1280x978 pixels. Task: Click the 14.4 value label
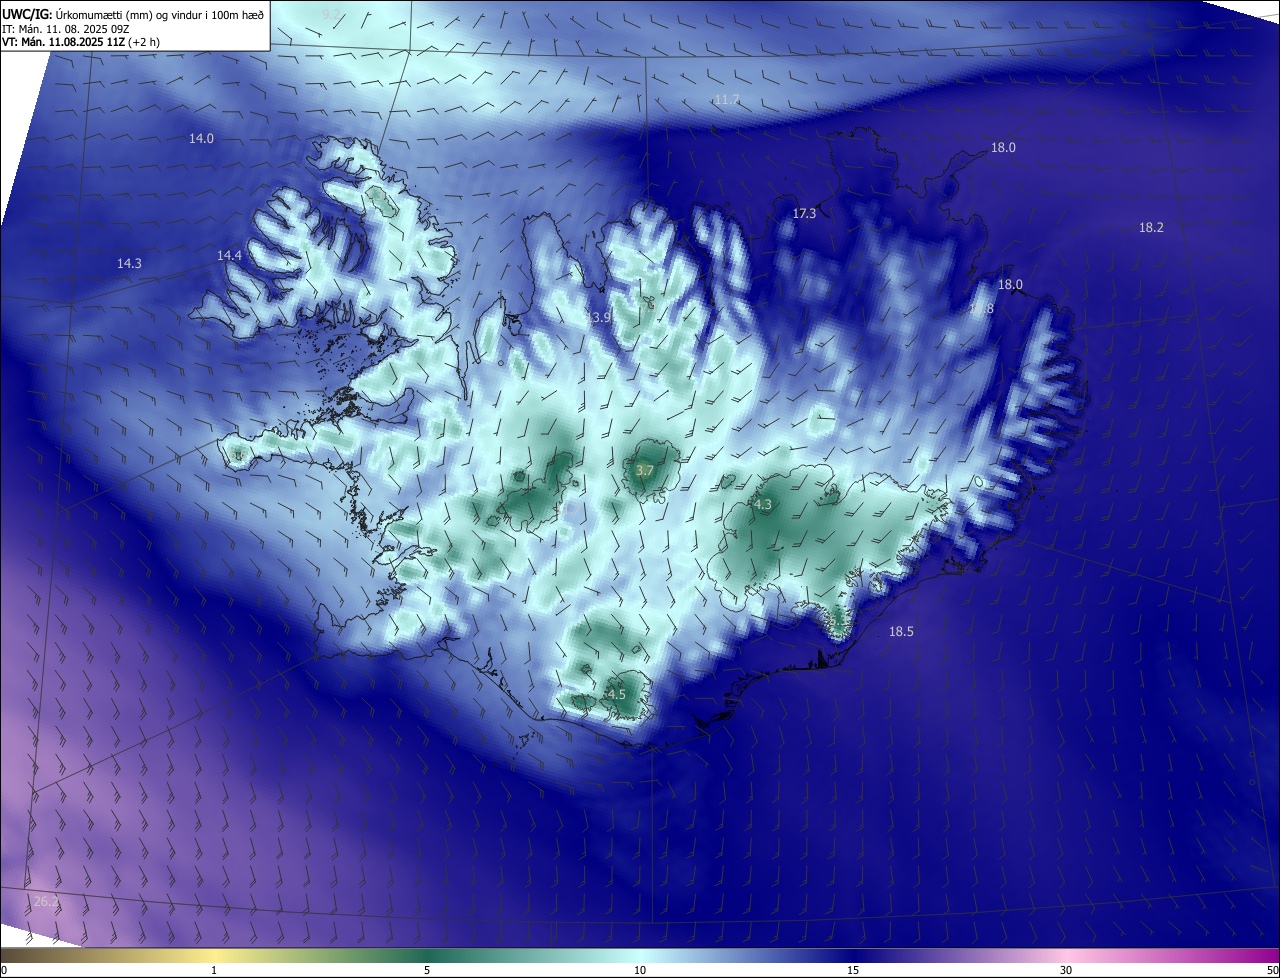click(230, 255)
